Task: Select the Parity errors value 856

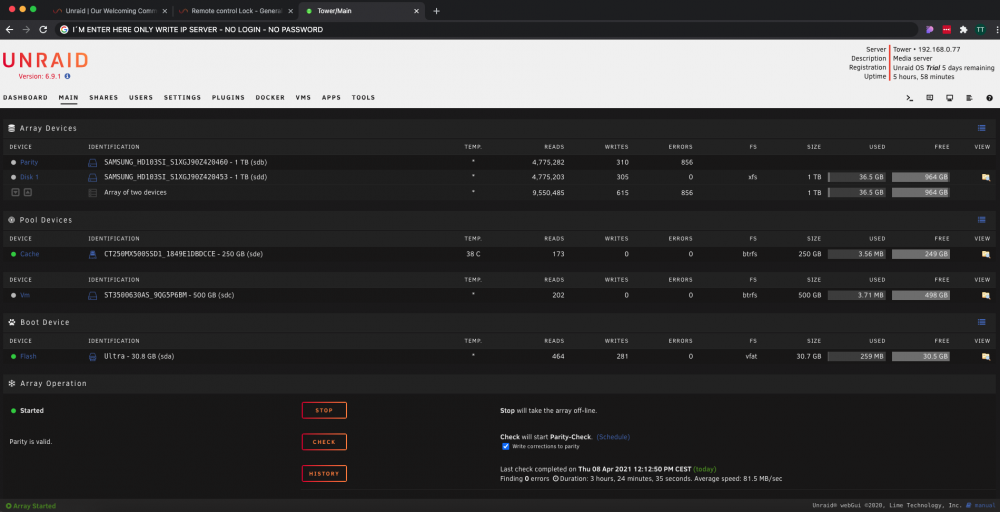Action: click(687, 163)
